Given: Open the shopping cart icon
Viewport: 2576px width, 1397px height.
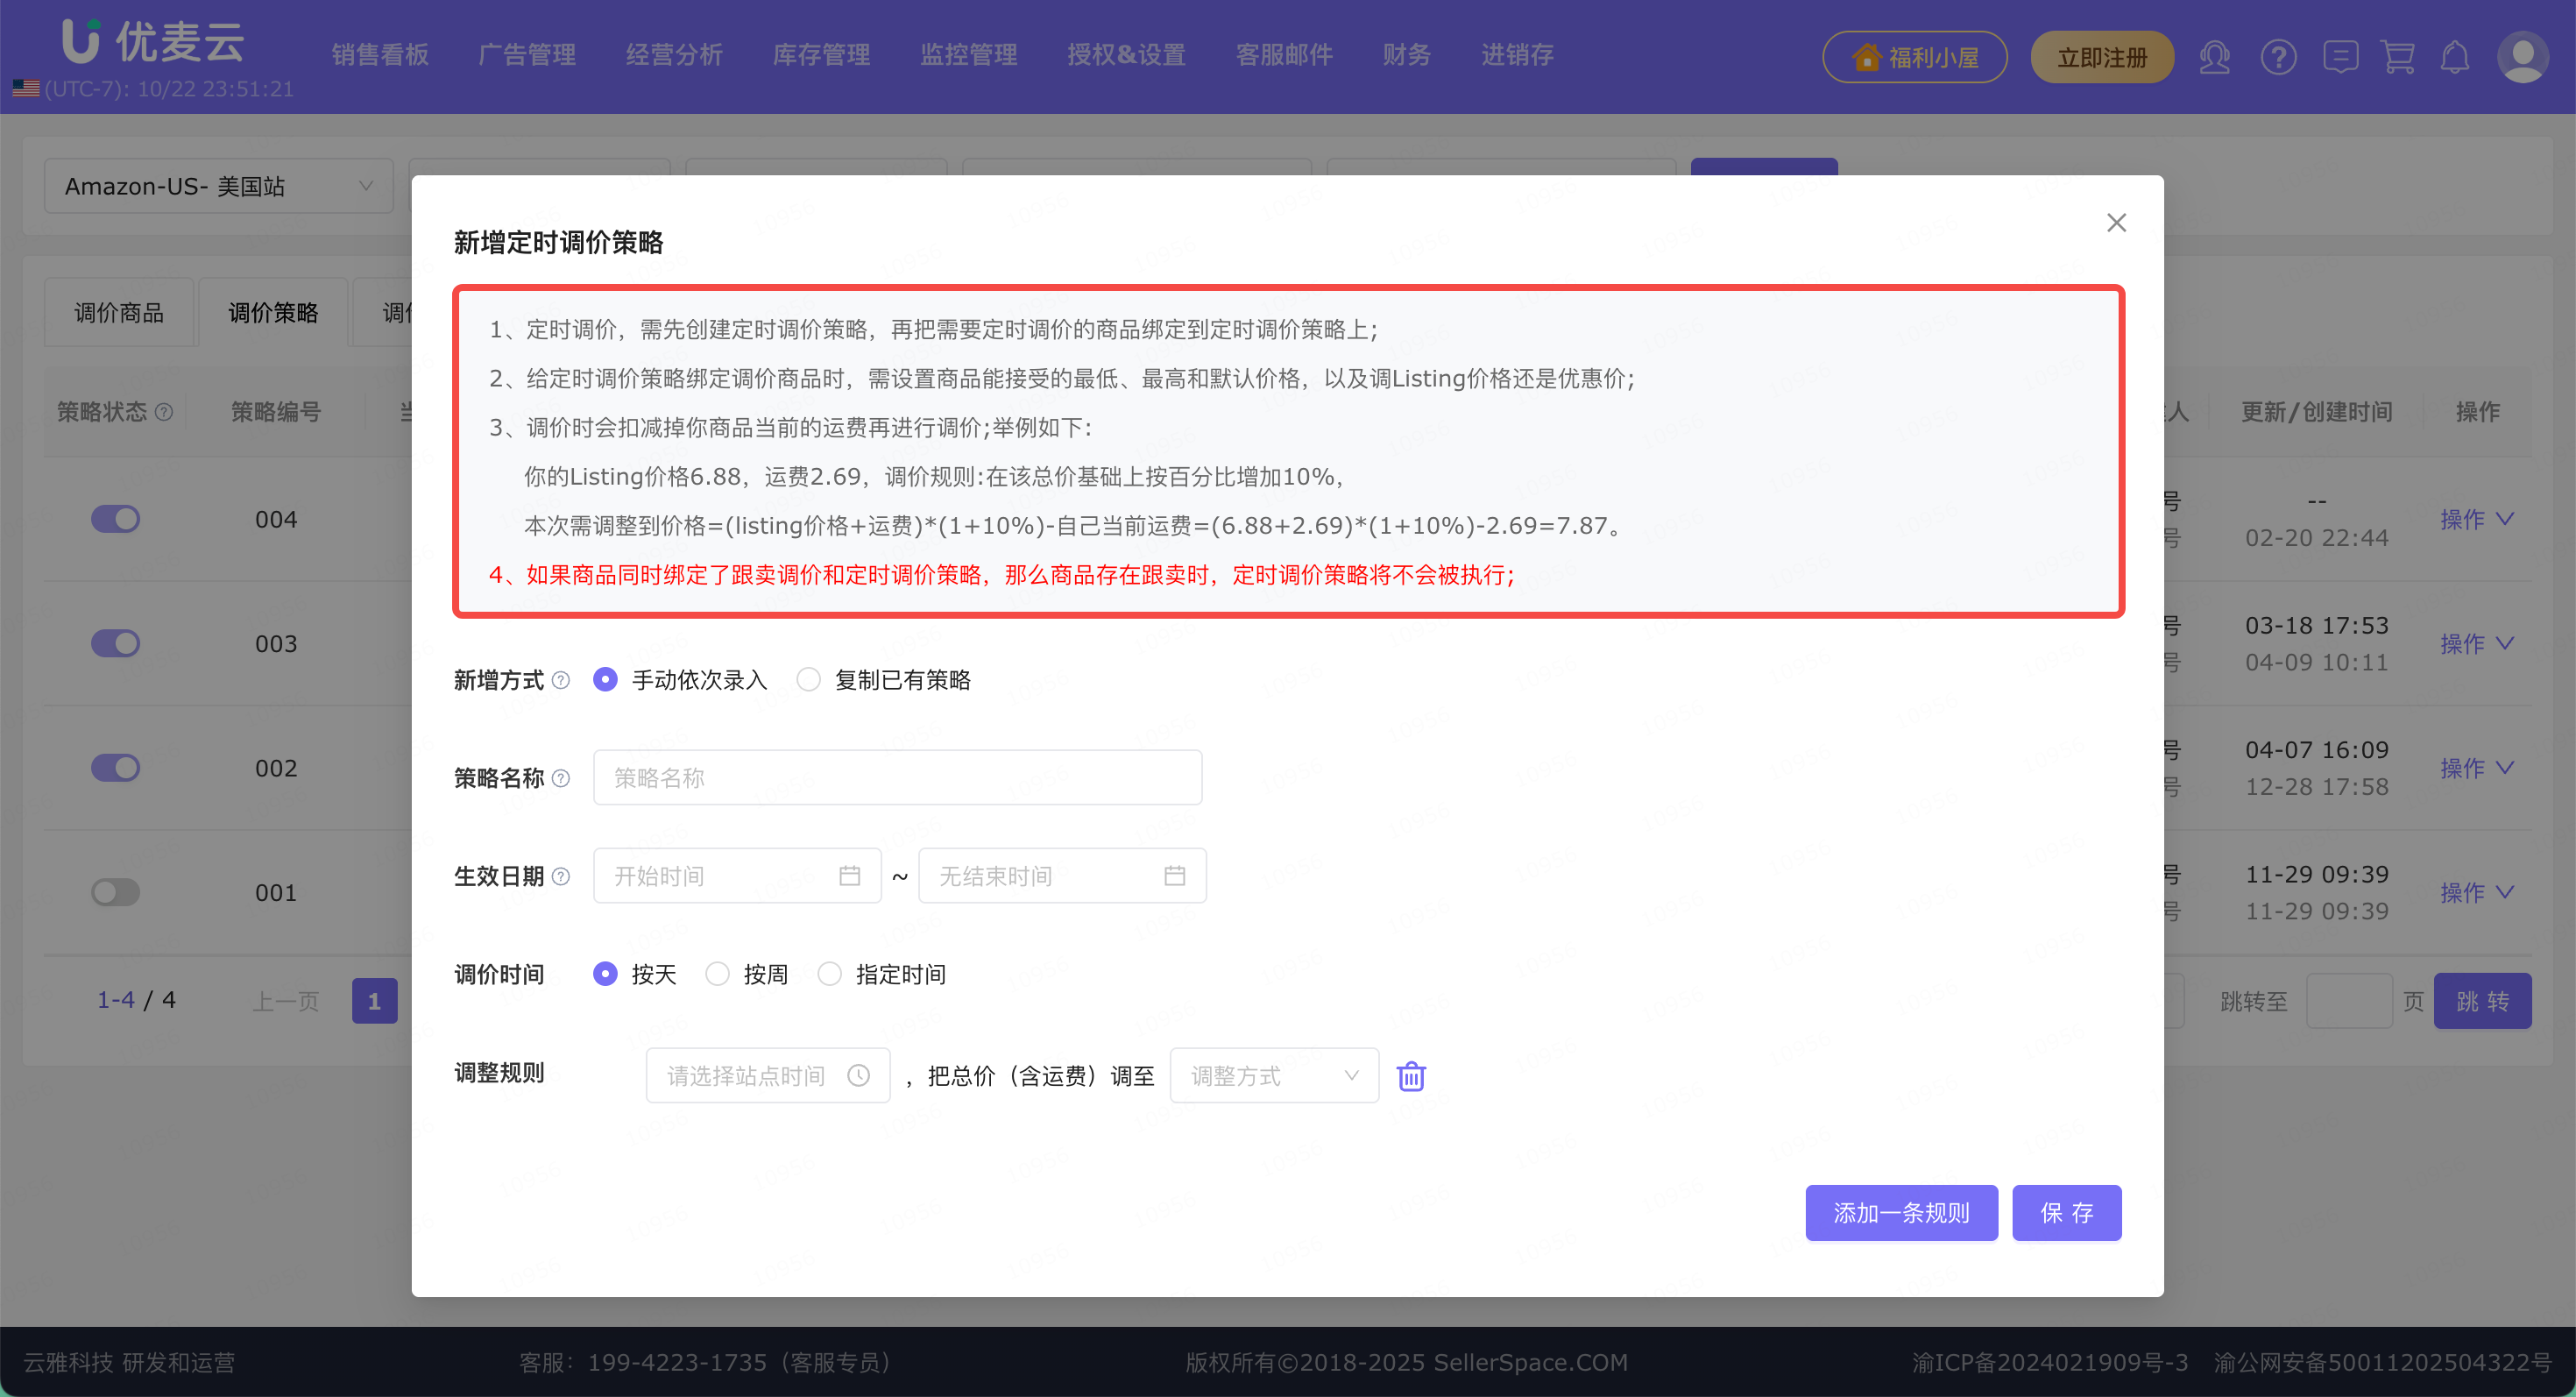Looking at the screenshot, I should coord(2397,57).
